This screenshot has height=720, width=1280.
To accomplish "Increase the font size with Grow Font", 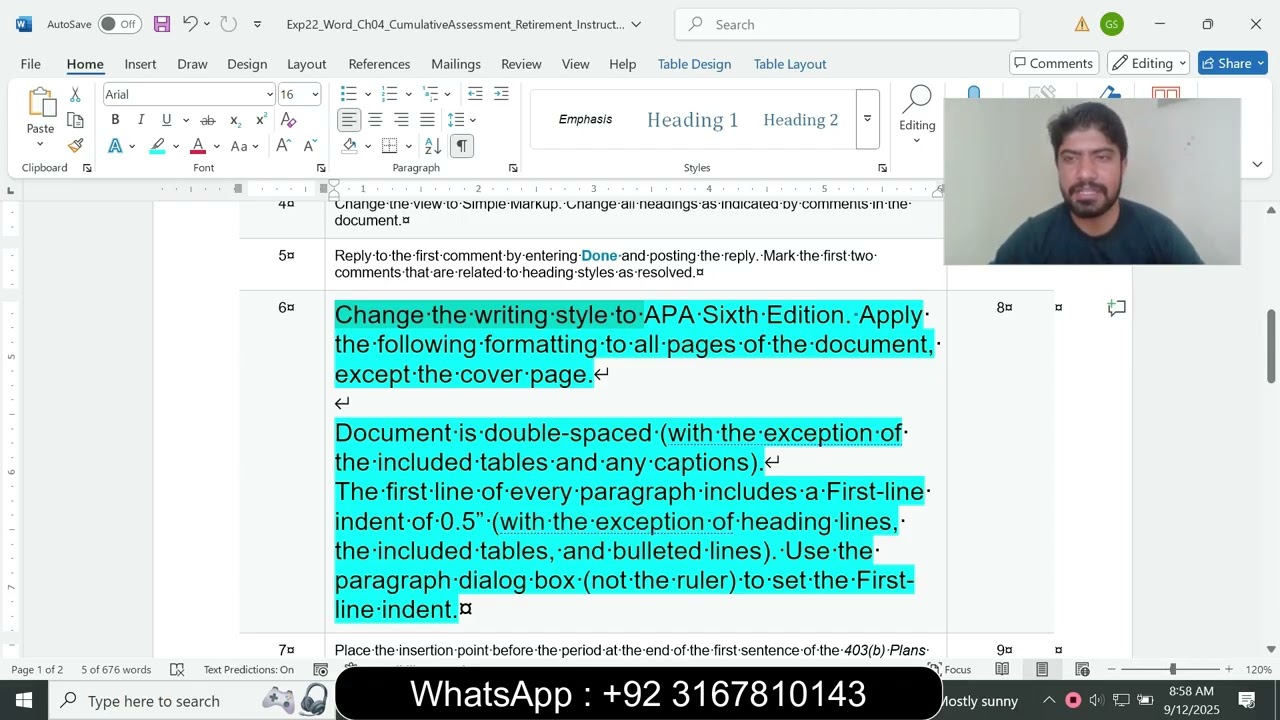I will pos(283,146).
